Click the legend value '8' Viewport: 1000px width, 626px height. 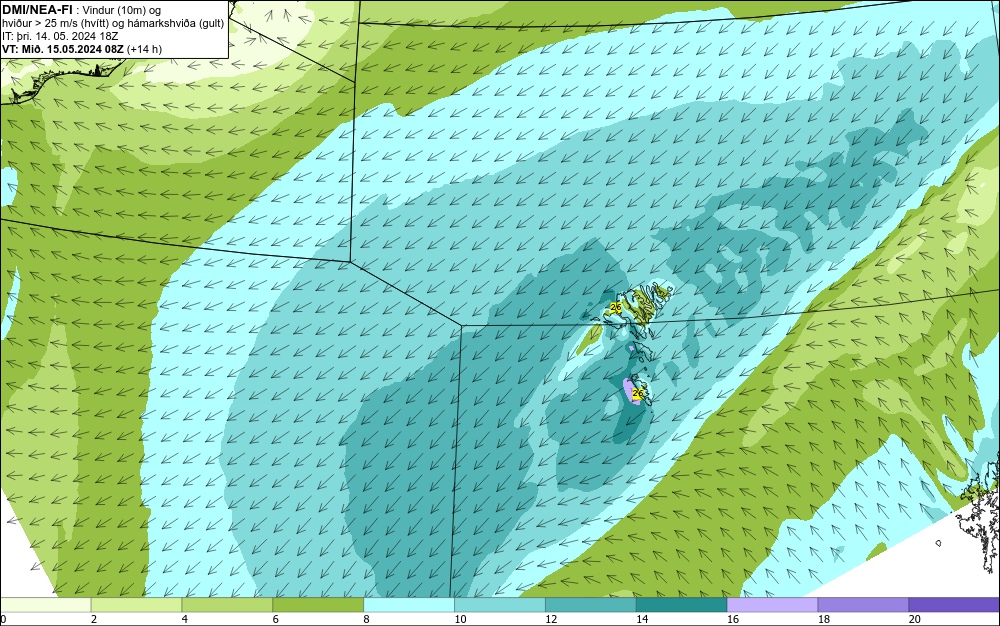point(366,619)
